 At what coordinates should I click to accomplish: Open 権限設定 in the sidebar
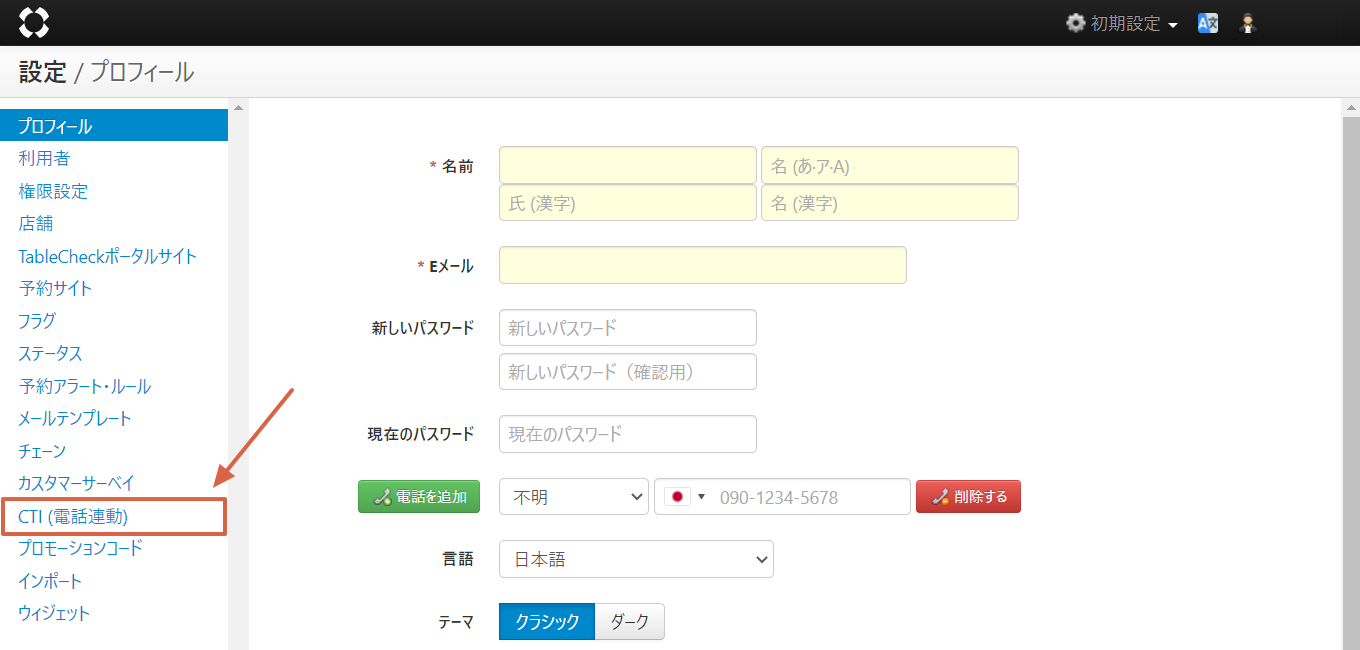click(53, 191)
